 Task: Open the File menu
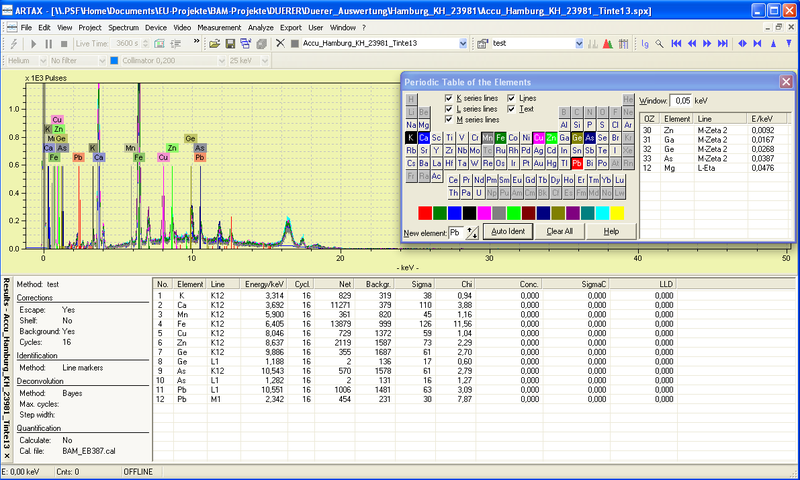tap(26, 28)
